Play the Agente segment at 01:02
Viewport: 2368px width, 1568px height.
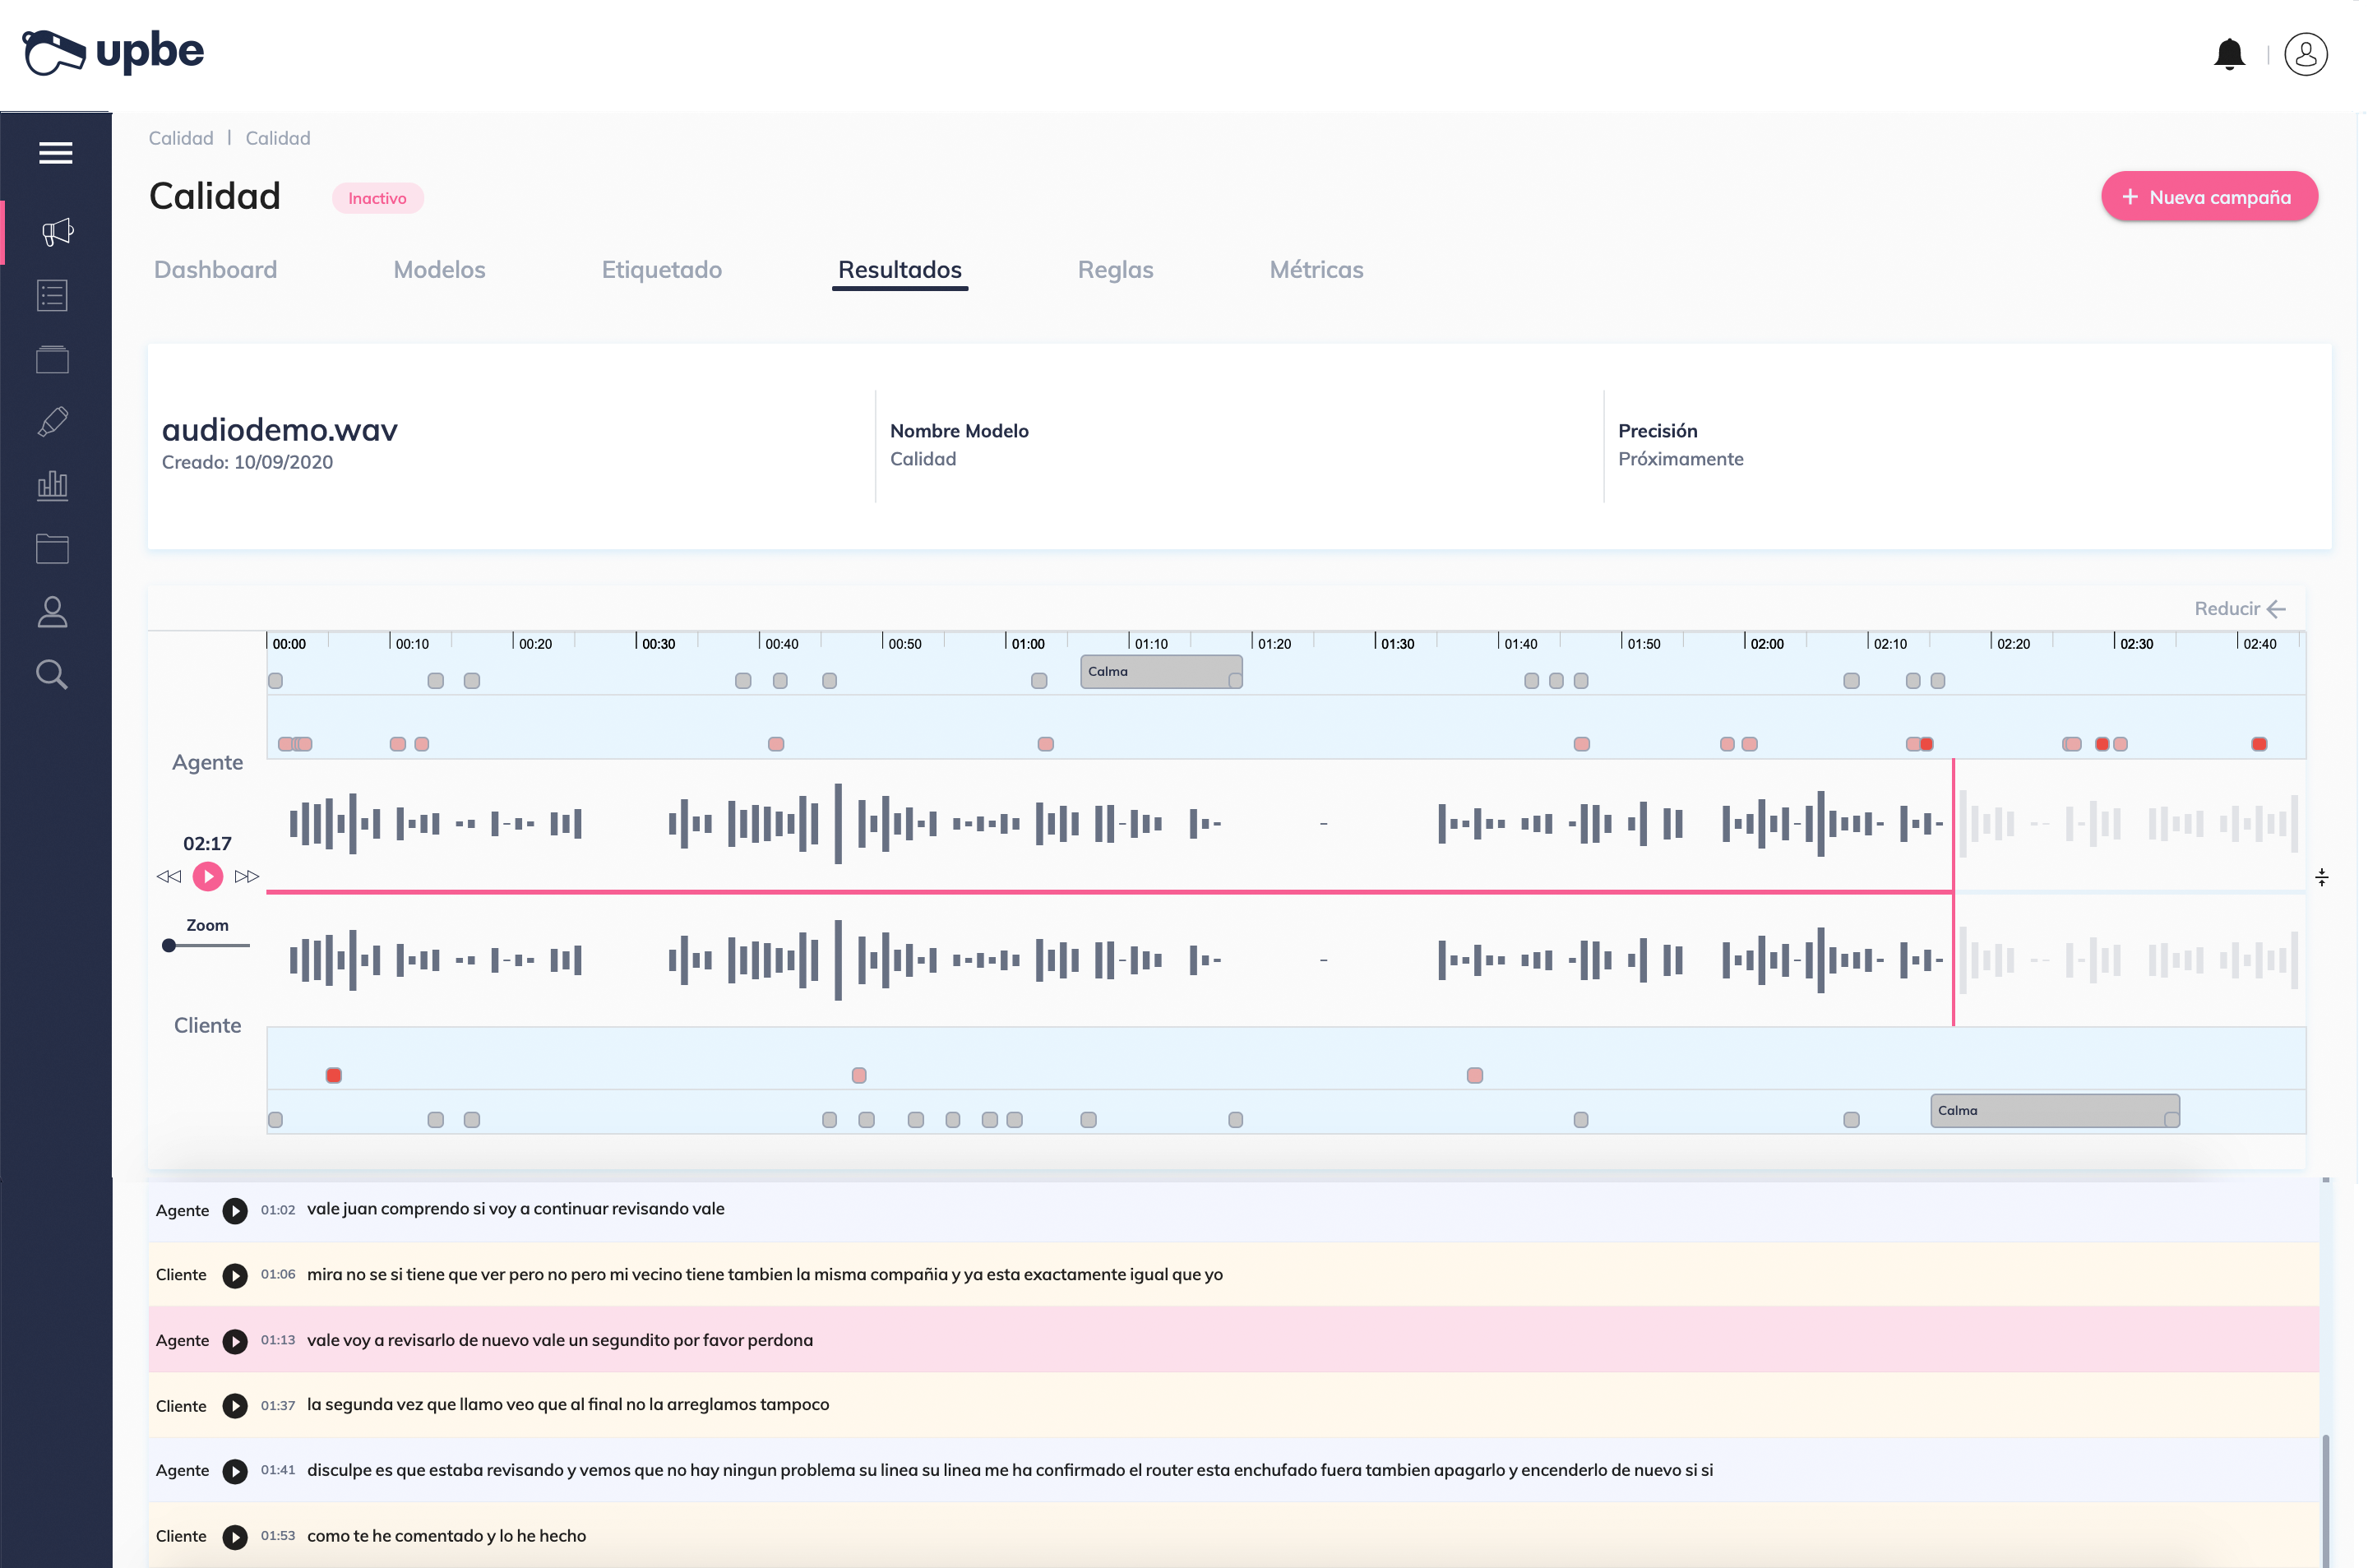pos(235,1211)
